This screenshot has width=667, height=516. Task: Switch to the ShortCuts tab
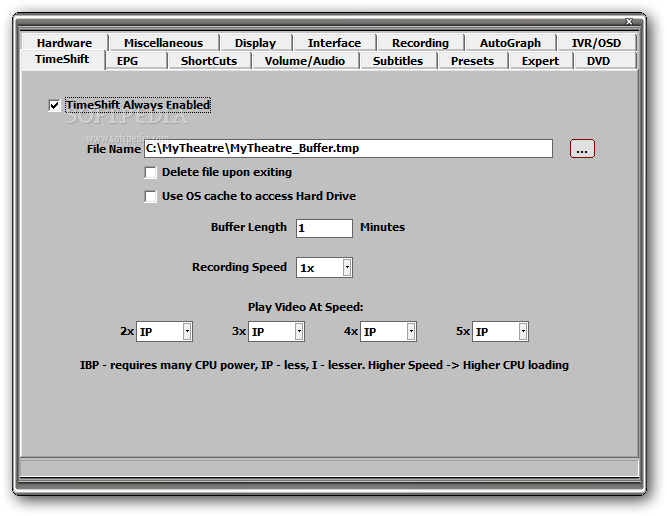click(209, 61)
